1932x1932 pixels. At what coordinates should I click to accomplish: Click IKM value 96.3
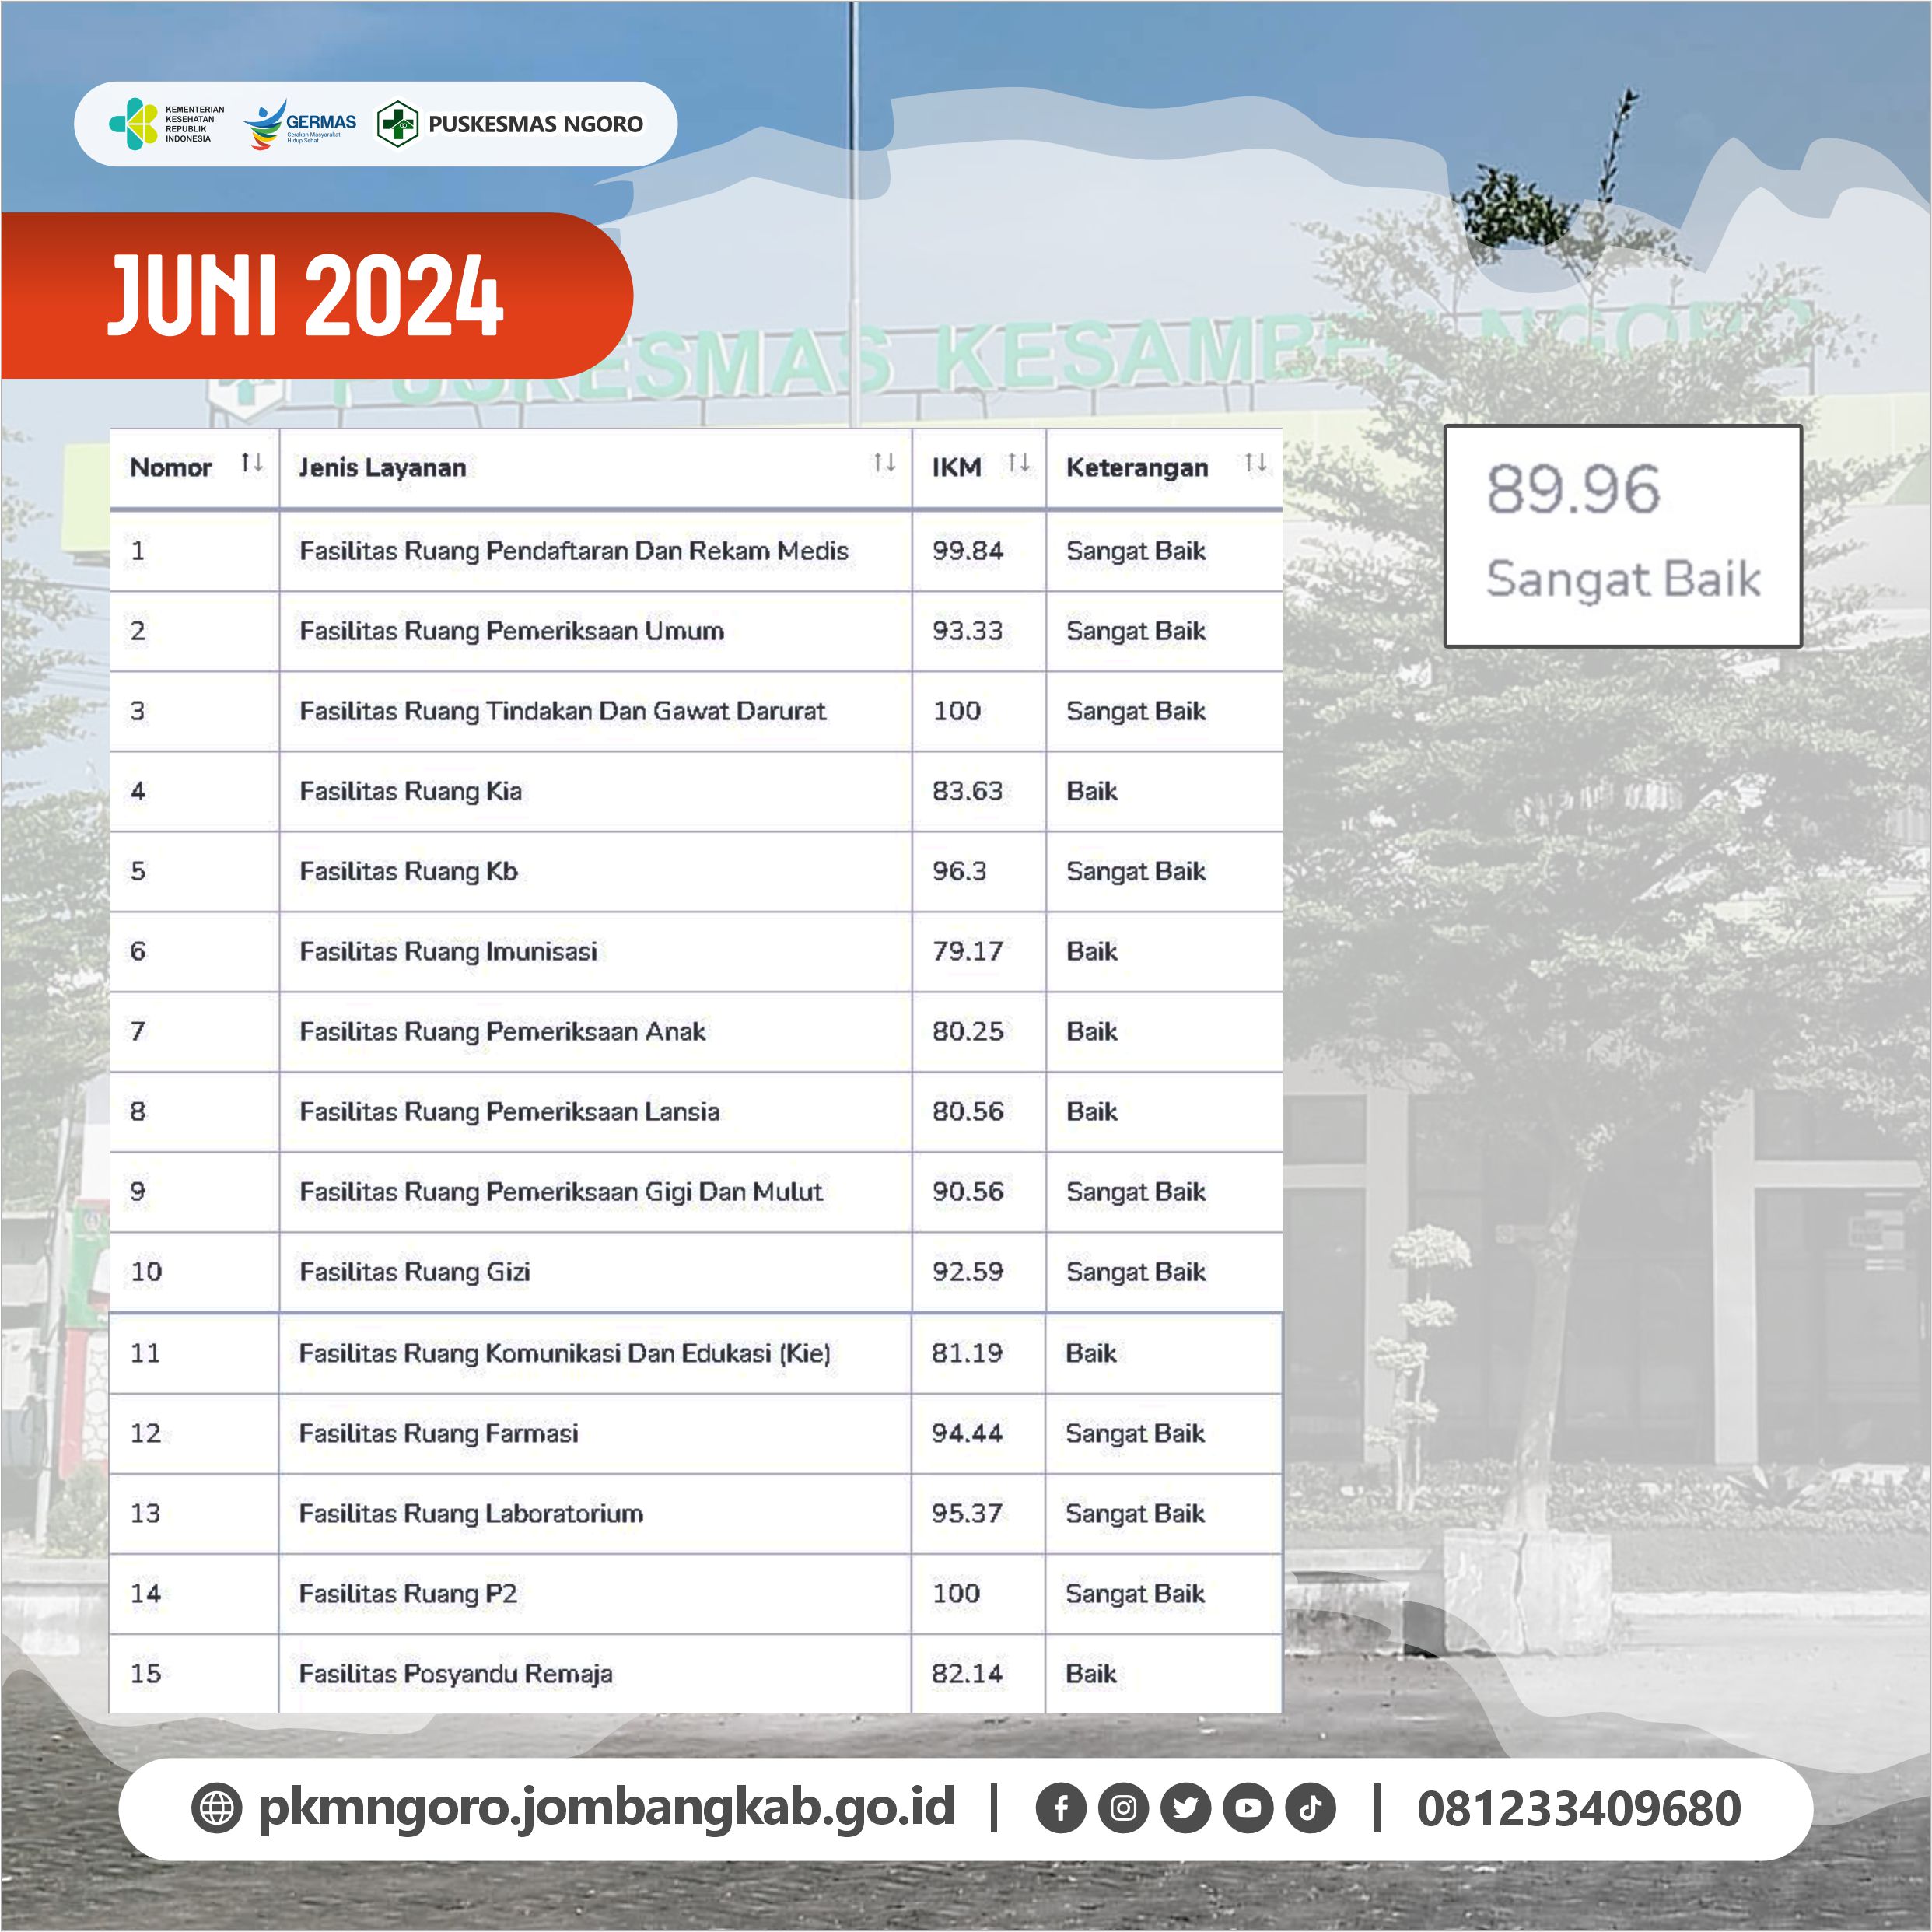tap(959, 871)
